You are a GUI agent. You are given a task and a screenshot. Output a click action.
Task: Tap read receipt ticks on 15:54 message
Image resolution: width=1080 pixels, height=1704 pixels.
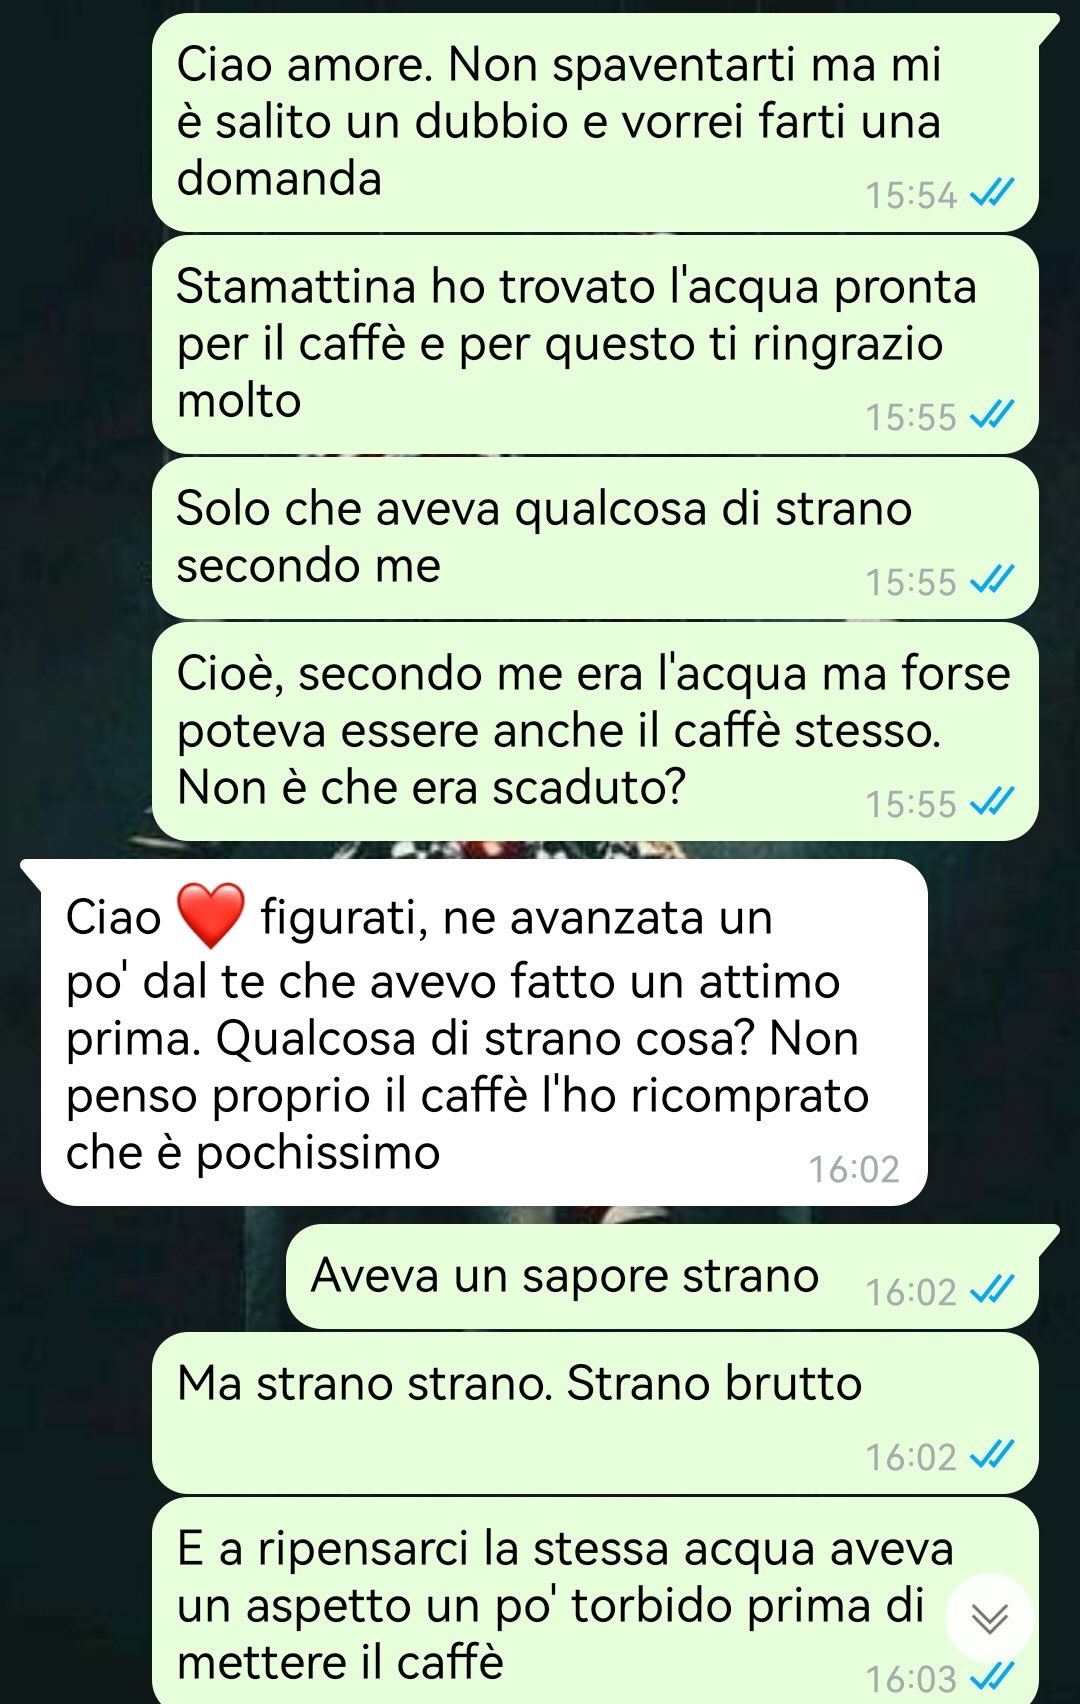(x=993, y=193)
